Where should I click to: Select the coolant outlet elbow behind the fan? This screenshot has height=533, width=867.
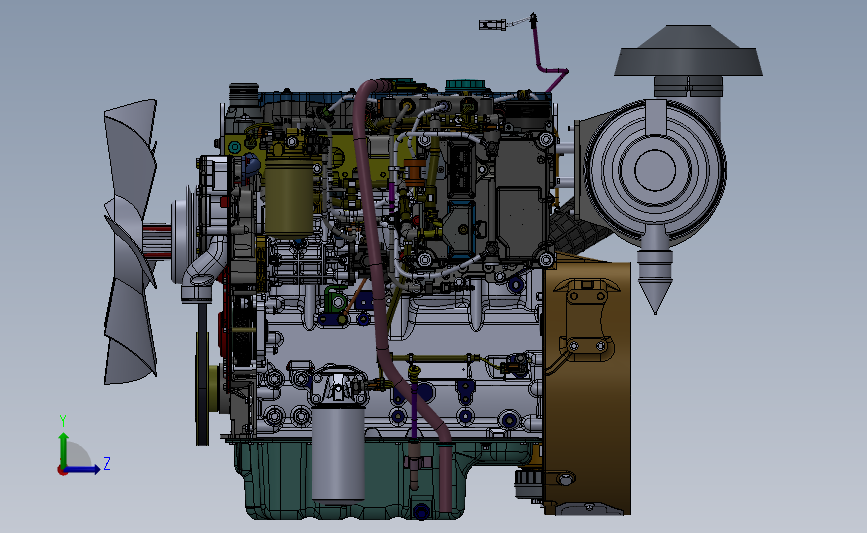pos(203,271)
